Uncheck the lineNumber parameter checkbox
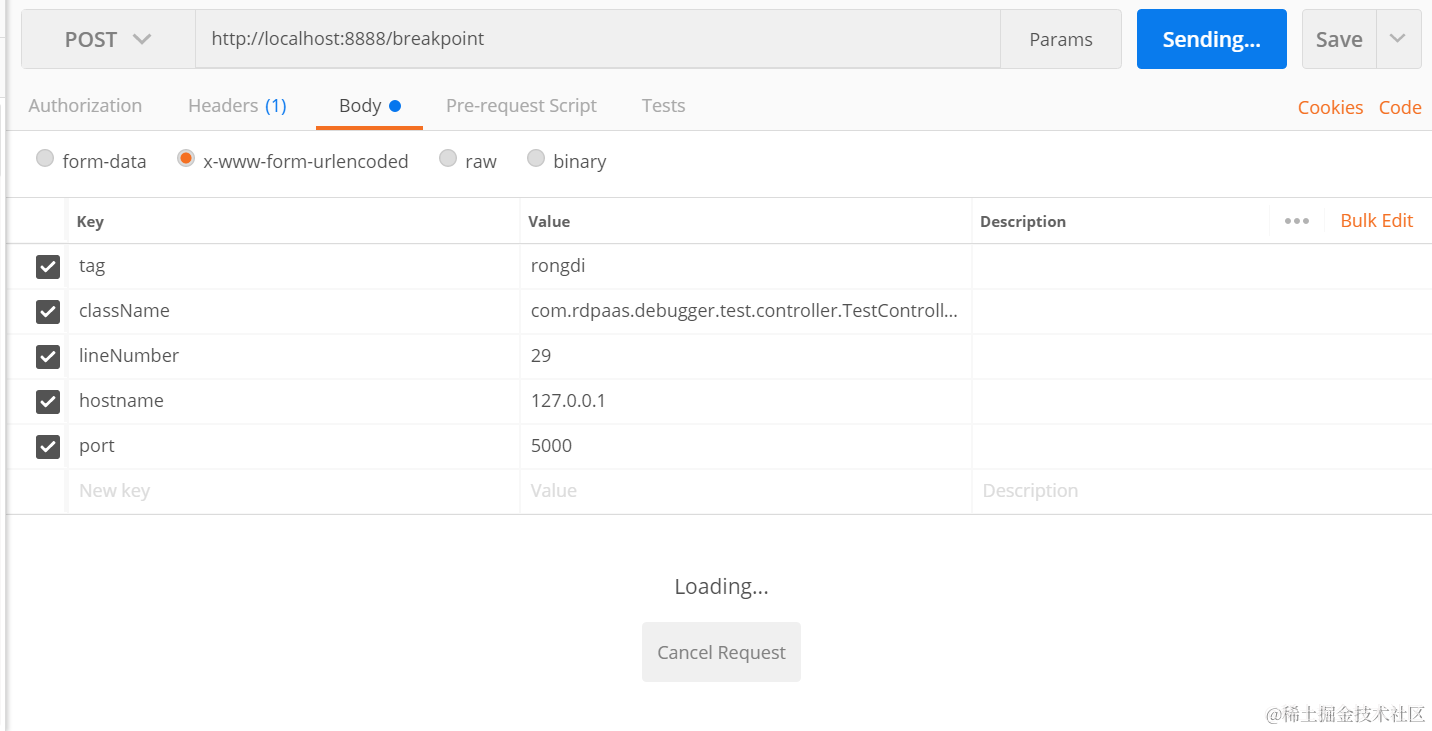The height and width of the screenshot is (731, 1432). [x=48, y=357]
